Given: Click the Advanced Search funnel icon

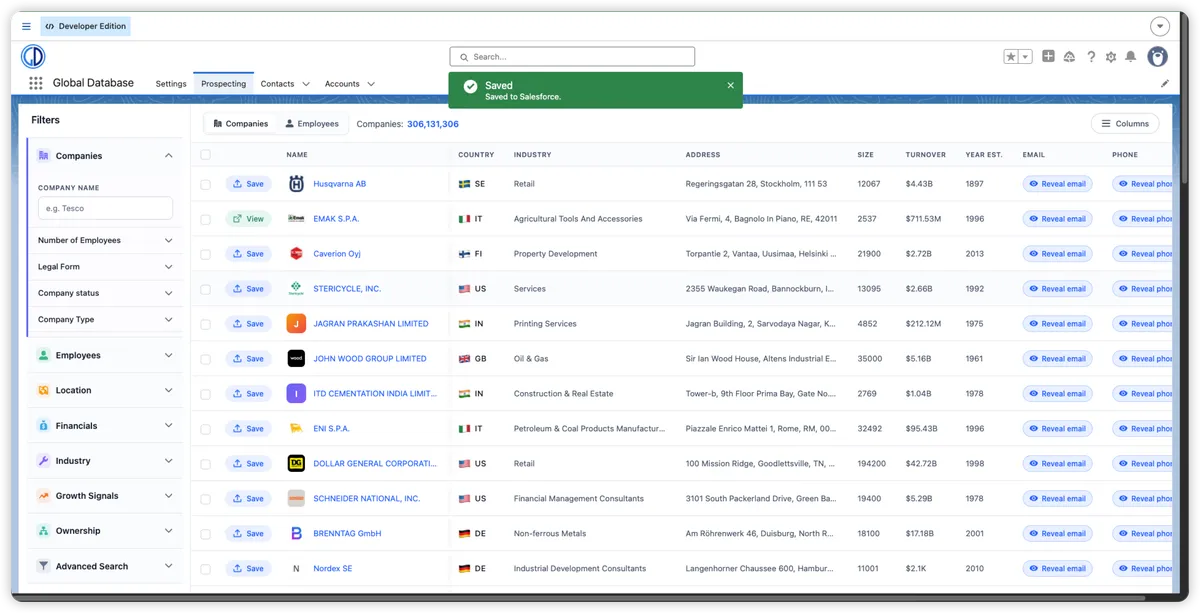Looking at the screenshot, I should (x=44, y=566).
